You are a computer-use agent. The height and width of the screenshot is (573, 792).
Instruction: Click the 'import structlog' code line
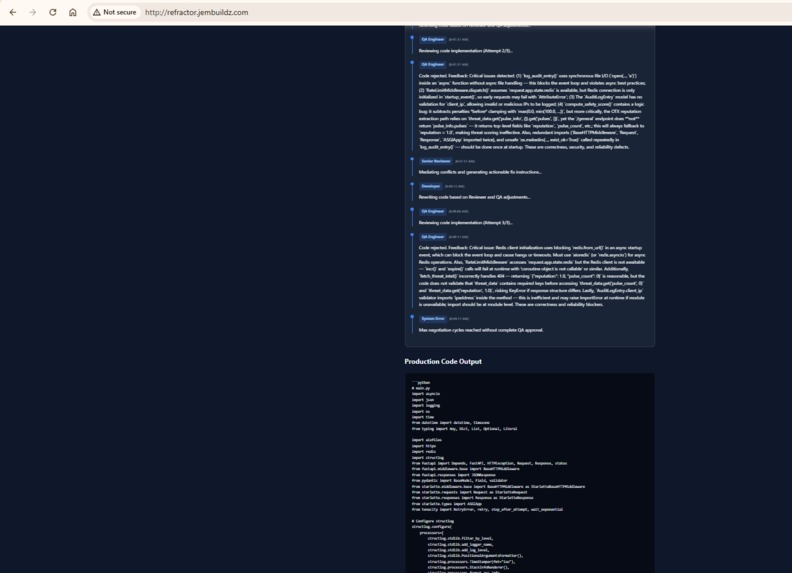pos(427,457)
